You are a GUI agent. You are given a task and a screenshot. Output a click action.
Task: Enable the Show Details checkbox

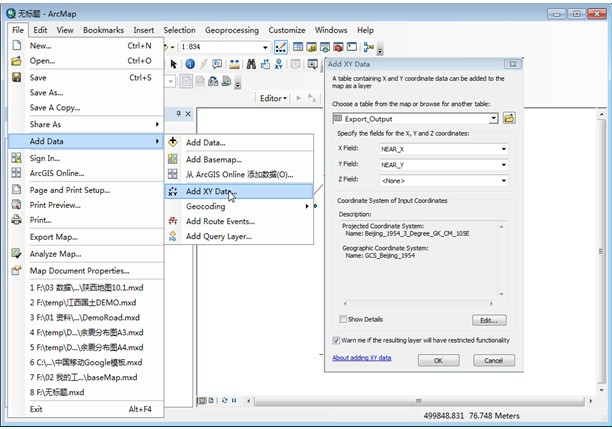pyautogui.click(x=343, y=319)
